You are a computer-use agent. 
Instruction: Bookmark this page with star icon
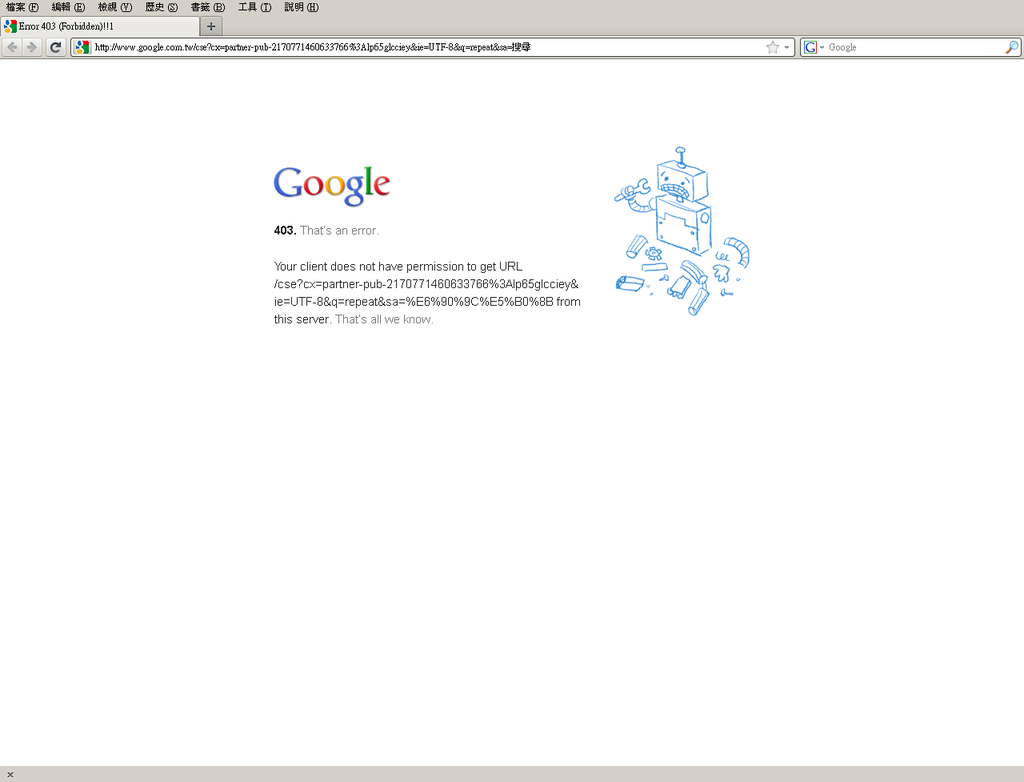(773, 47)
